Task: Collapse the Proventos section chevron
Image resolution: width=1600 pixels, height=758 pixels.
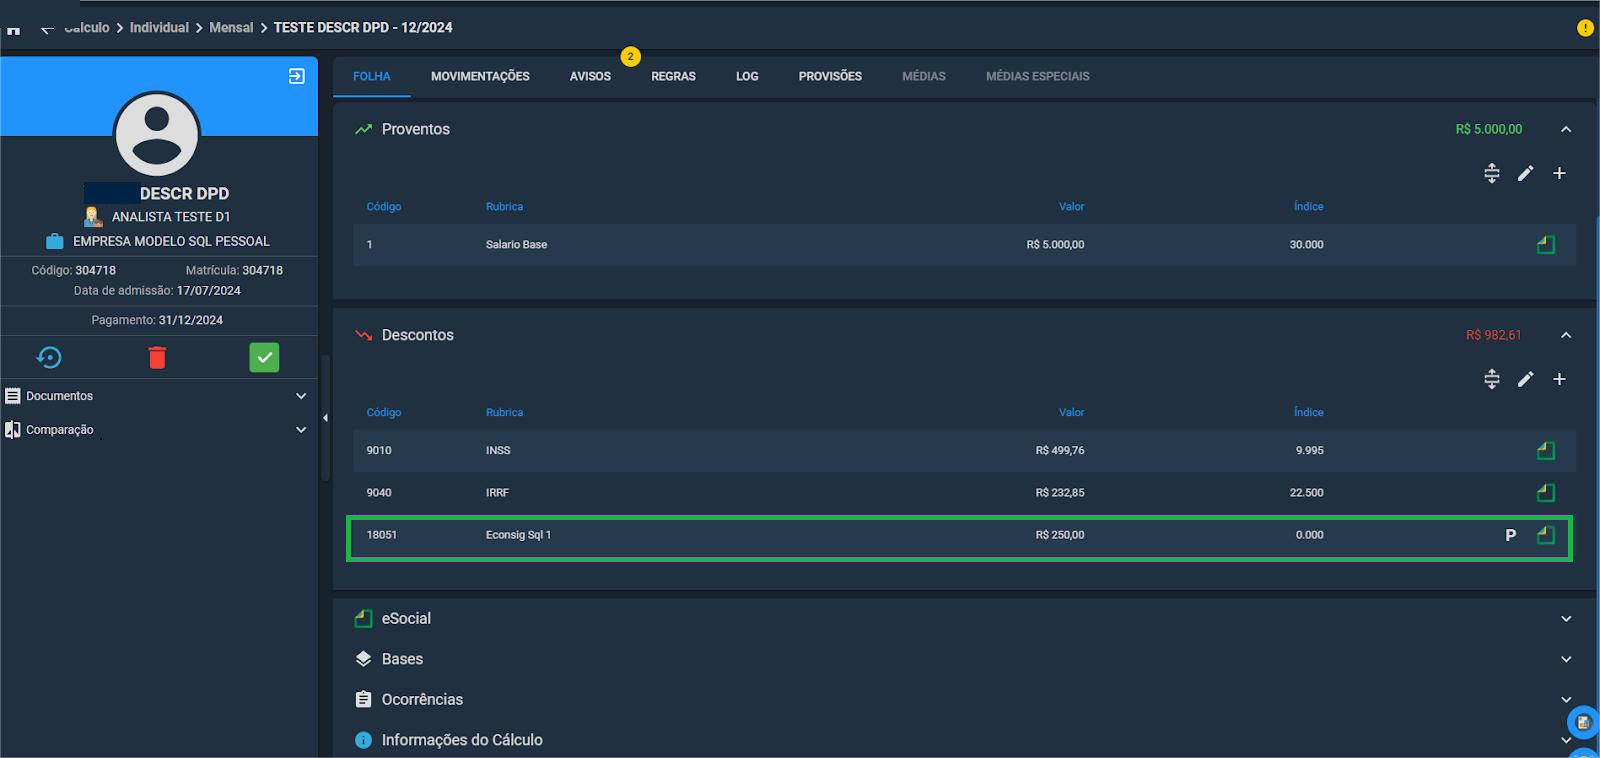Action: [x=1566, y=129]
